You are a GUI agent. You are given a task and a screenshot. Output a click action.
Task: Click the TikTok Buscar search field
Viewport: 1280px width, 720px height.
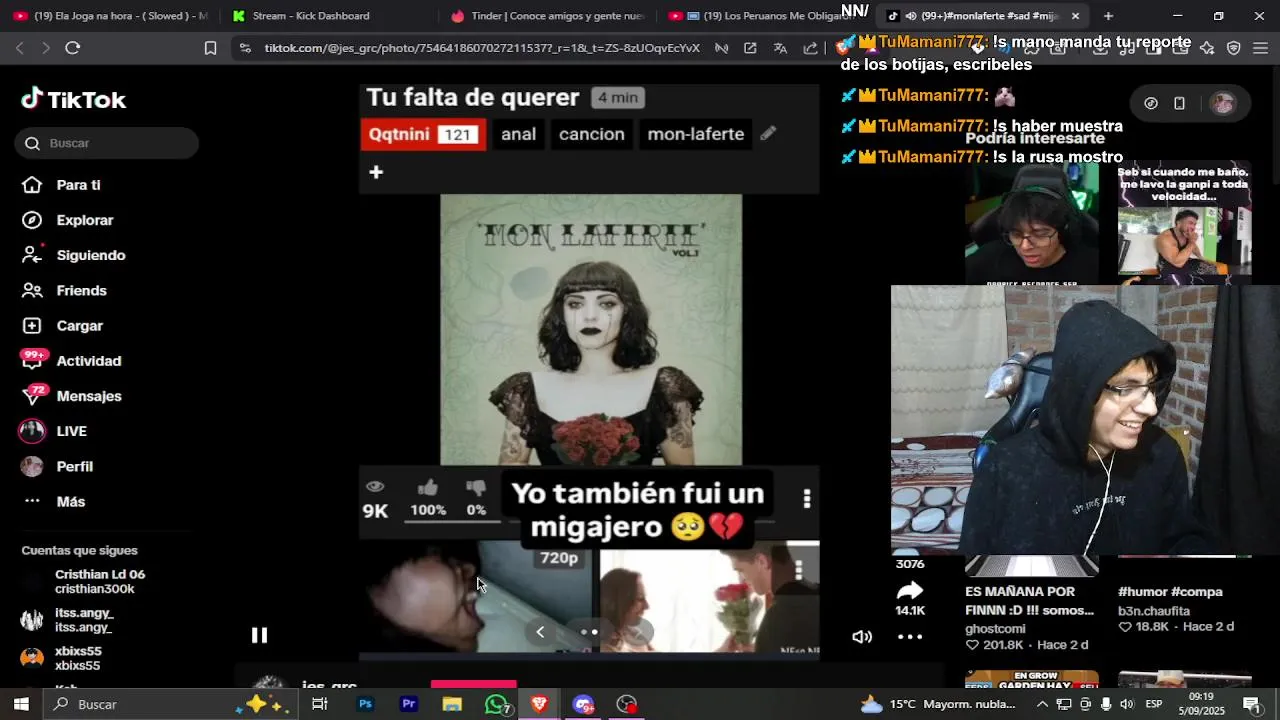coord(107,143)
